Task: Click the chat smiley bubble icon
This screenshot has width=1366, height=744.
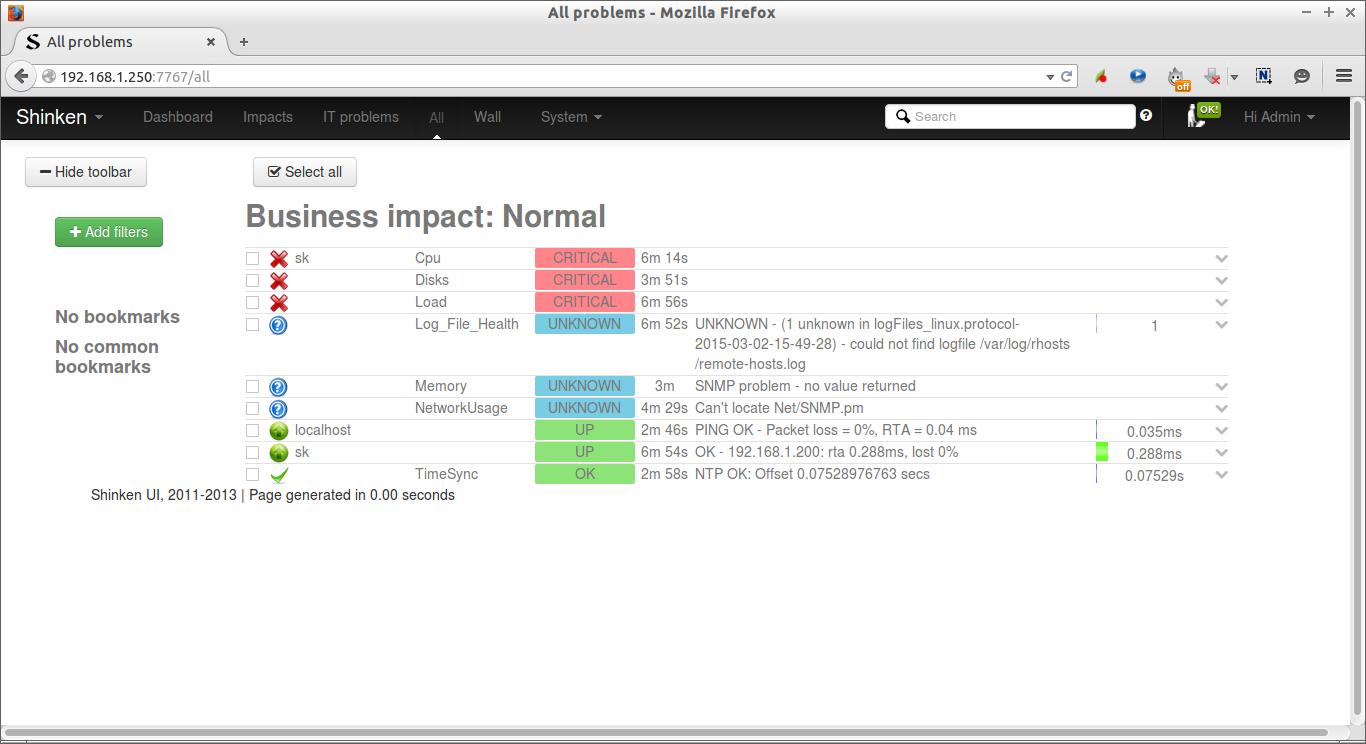Action: coord(1302,76)
